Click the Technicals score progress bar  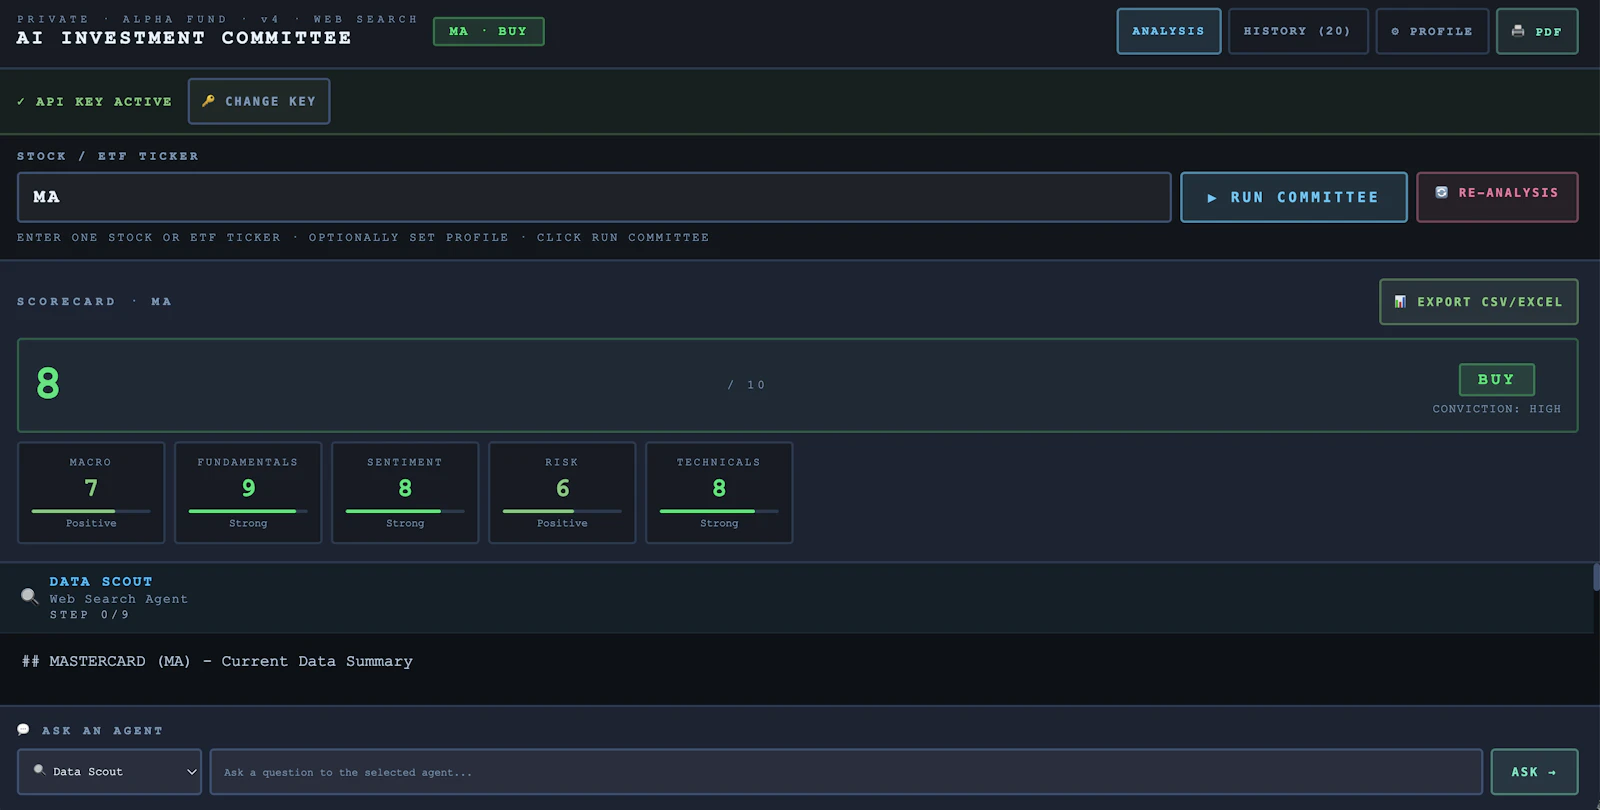[x=719, y=511]
